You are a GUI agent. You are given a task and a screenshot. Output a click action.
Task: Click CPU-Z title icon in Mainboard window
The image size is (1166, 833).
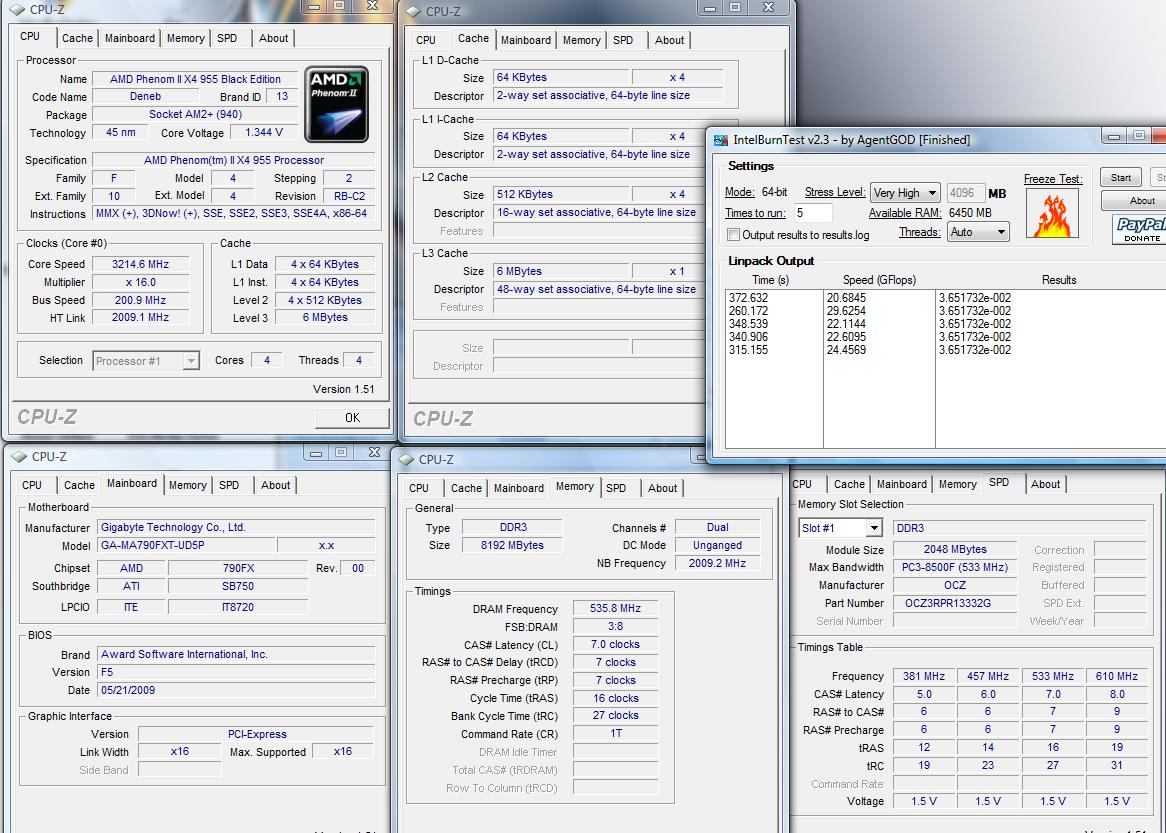point(19,457)
